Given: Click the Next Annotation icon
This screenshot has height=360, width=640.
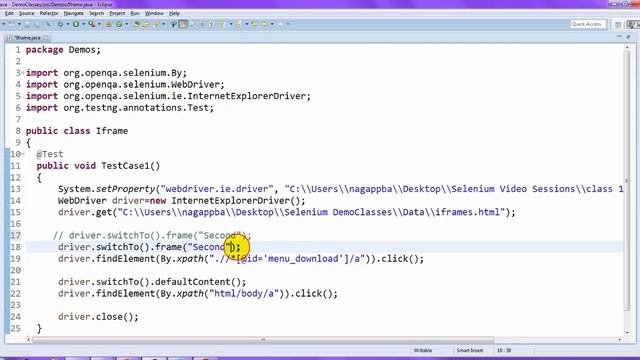Looking at the screenshot, I should pos(222,24).
